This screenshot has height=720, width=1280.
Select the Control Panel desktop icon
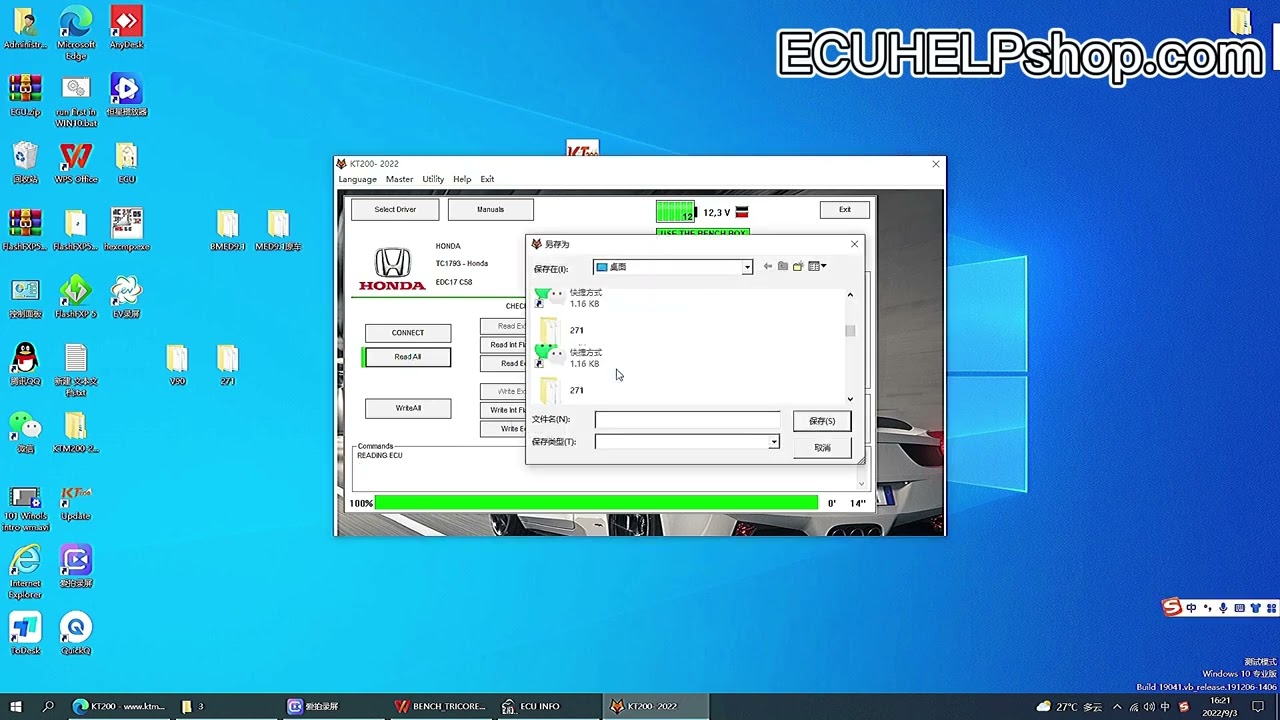[x=25, y=298]
